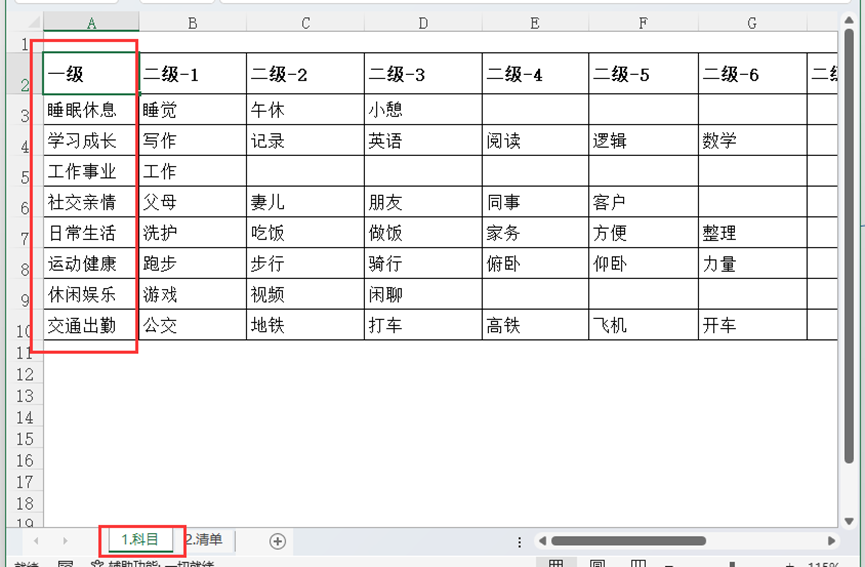Select cell 英语
Viewport: 865px width, 567px height.
(x=423, y=140)
